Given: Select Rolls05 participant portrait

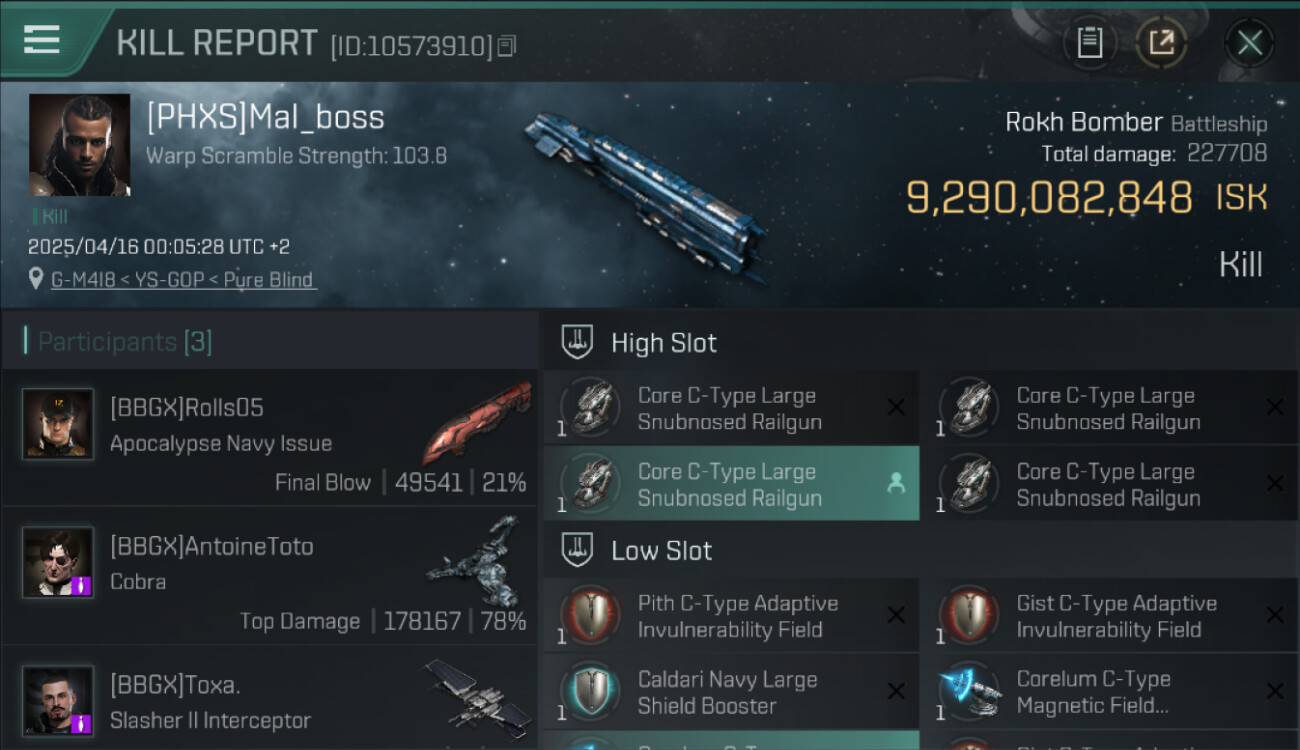Looking at the screenshot, I should point(58,424).
